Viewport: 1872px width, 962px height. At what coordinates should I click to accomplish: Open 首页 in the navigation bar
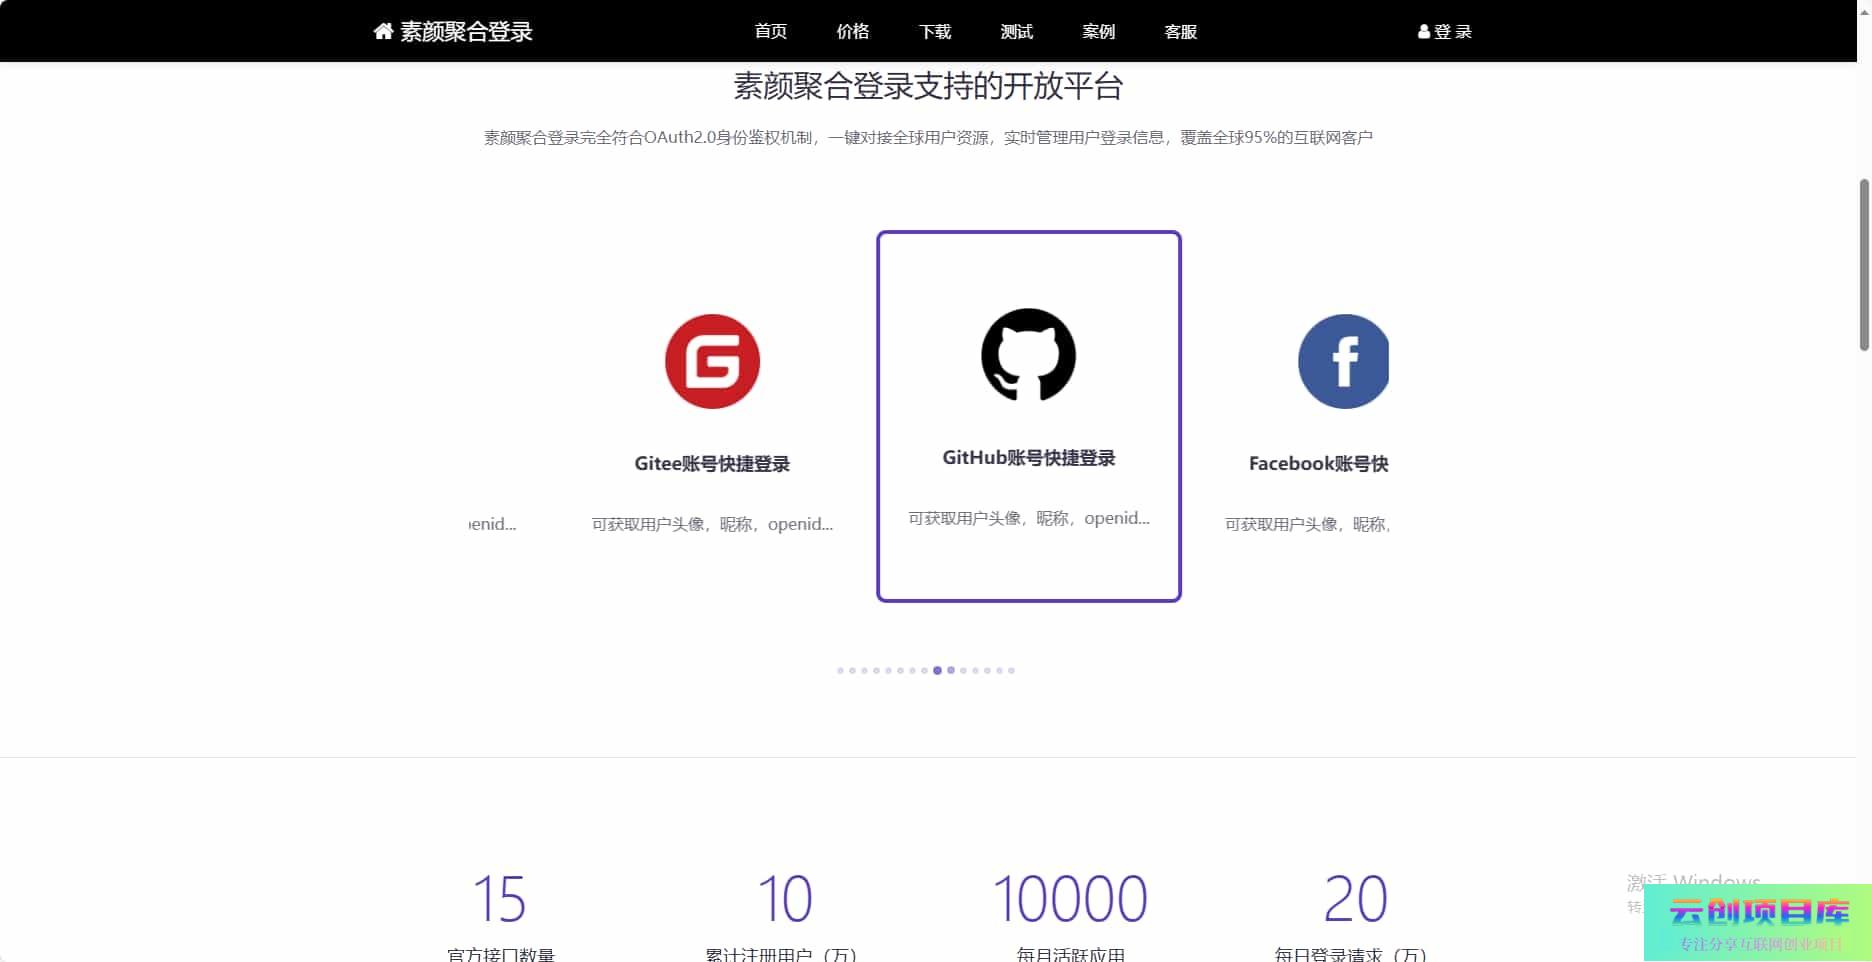[x=770, y=32]
